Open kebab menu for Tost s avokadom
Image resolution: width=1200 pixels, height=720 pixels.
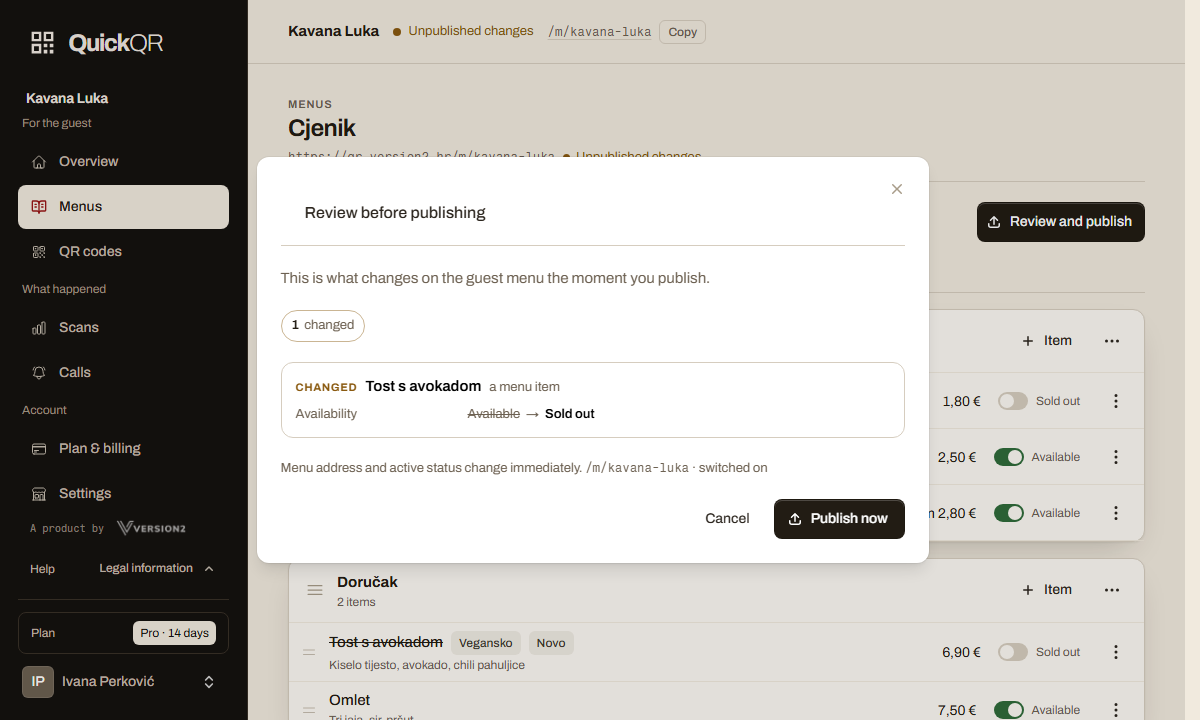click(1116, 652)
